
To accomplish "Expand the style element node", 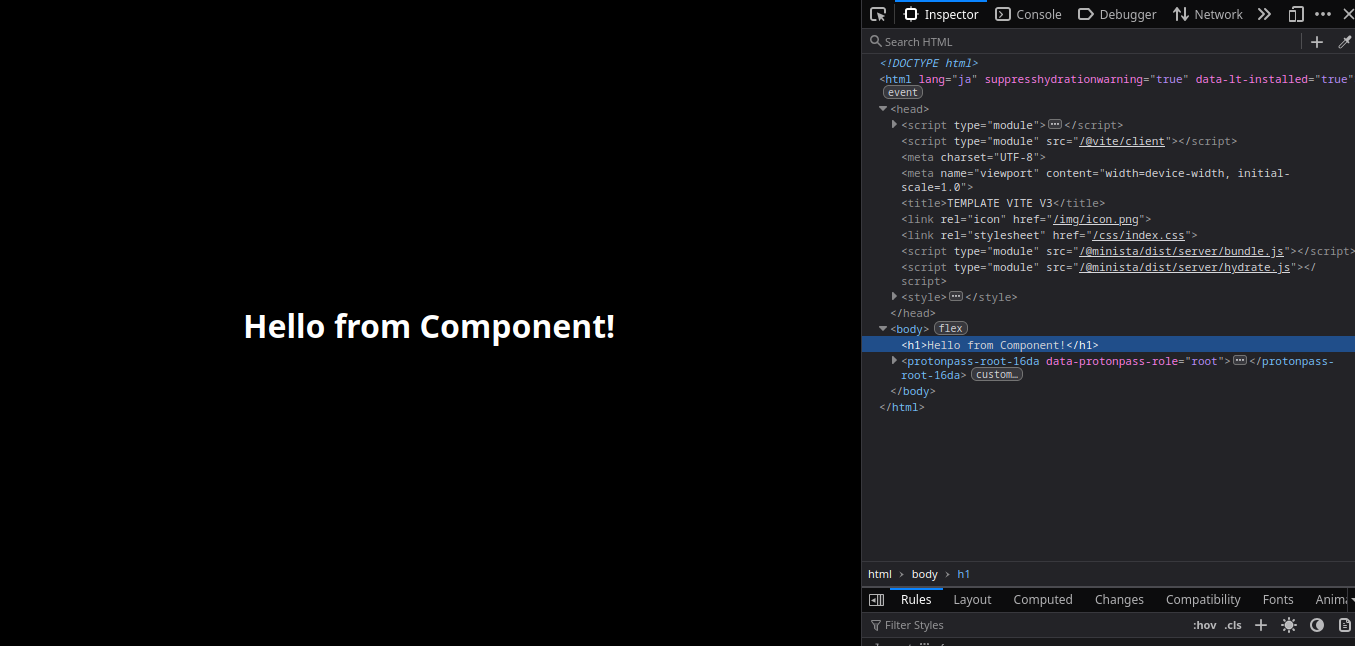I will click(894, 297).
